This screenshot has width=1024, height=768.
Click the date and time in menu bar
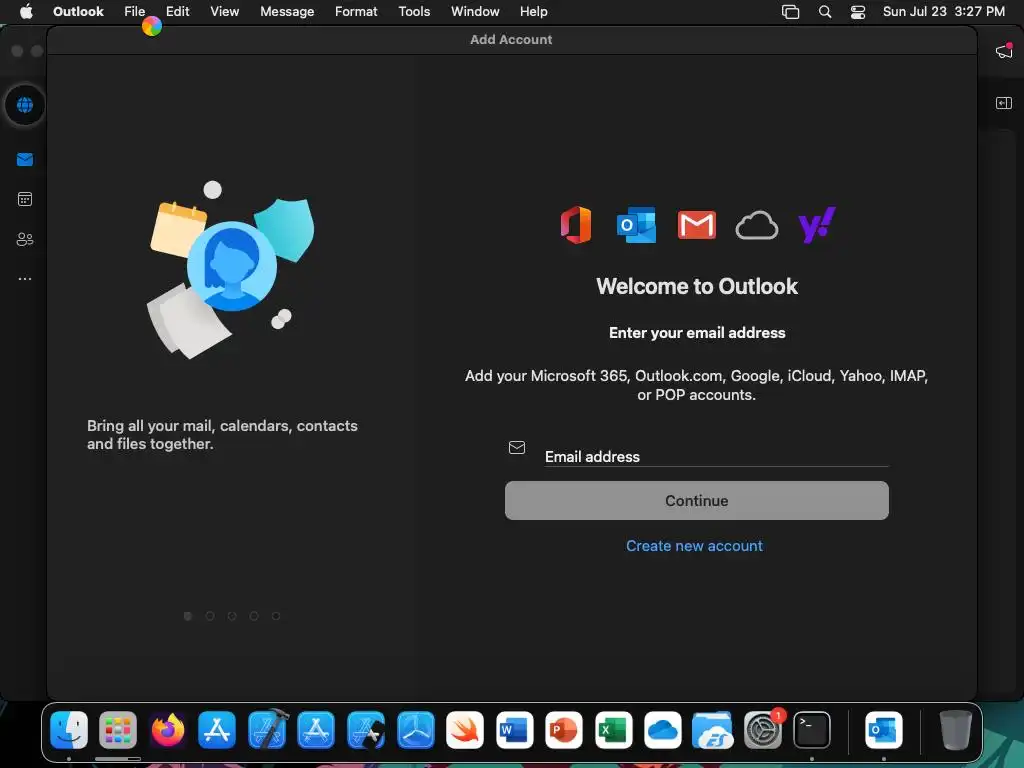click(944, 11)
